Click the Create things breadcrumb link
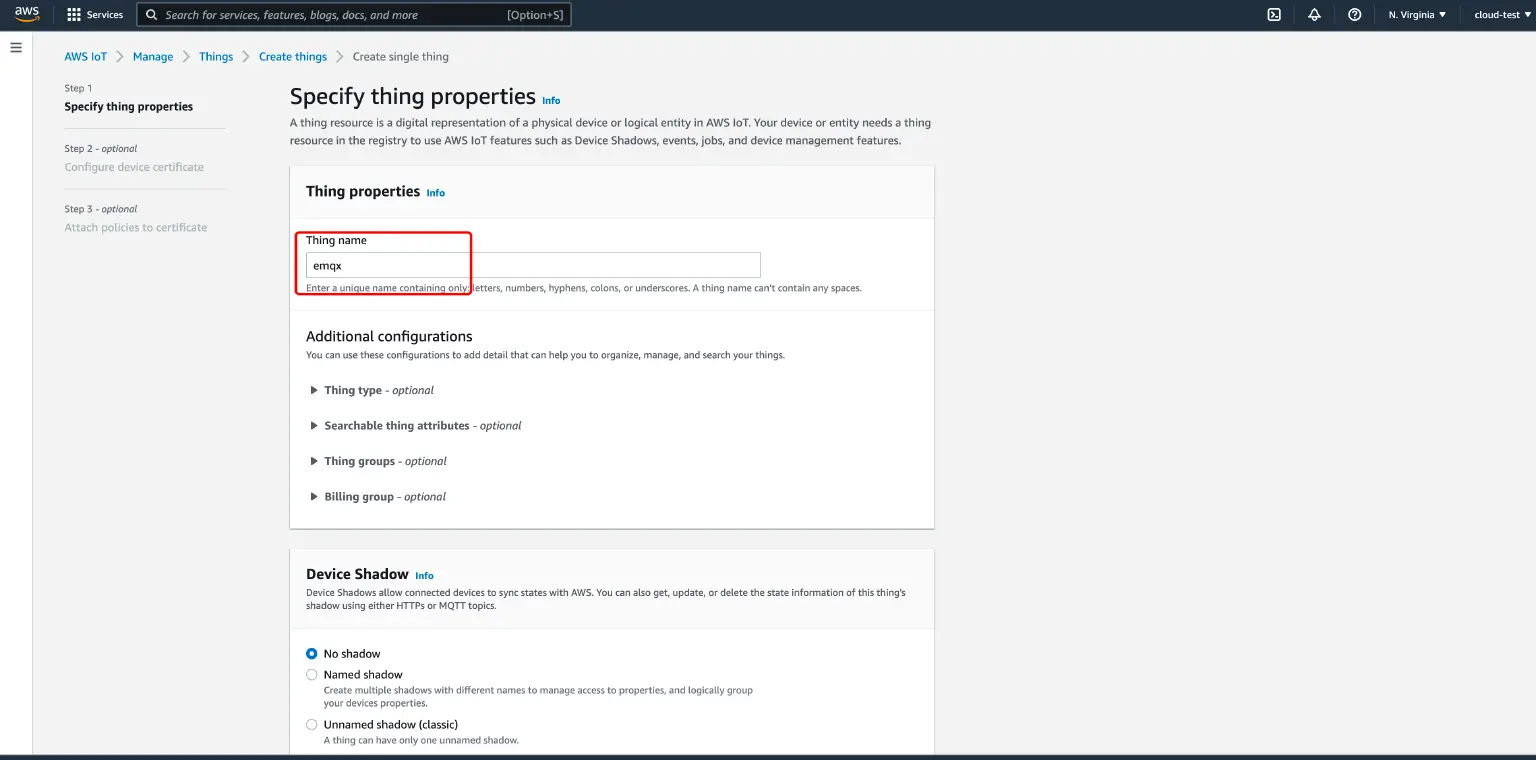Screen dimensions: 1536x760 coord(293,56)
